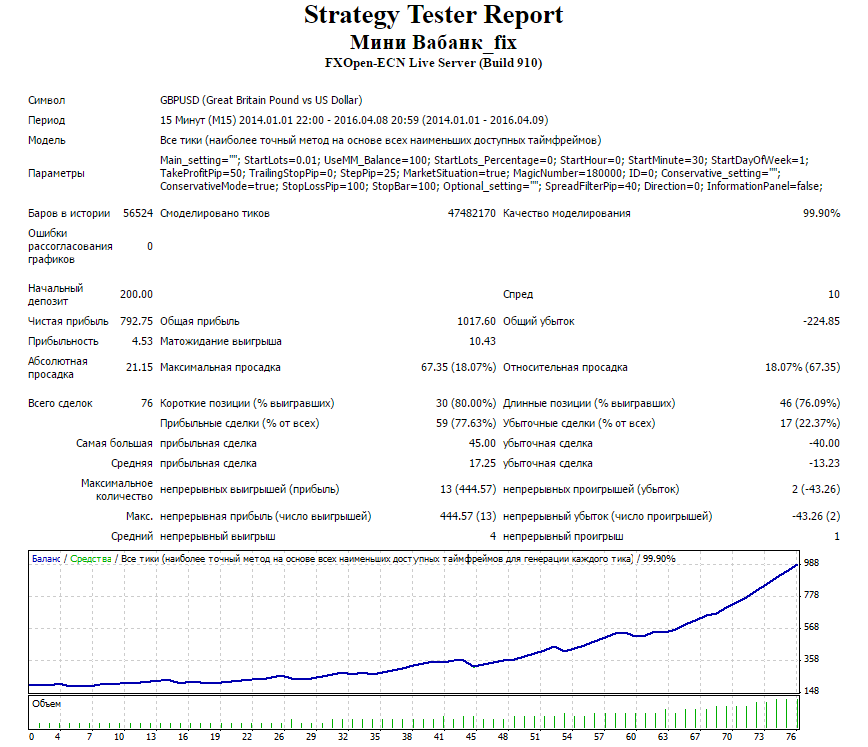Select initial deposit value 200.00
Viewport: 868px width, 747px height.
(136, 295)
